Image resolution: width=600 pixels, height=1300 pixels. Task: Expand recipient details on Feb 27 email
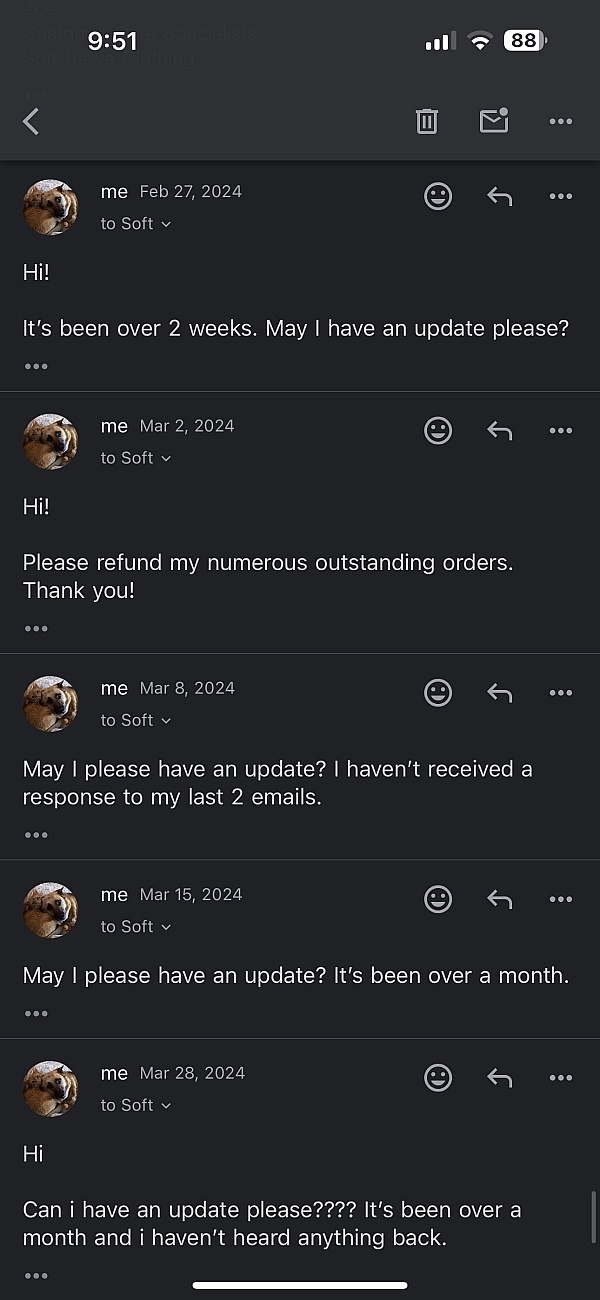click(136, 224)
